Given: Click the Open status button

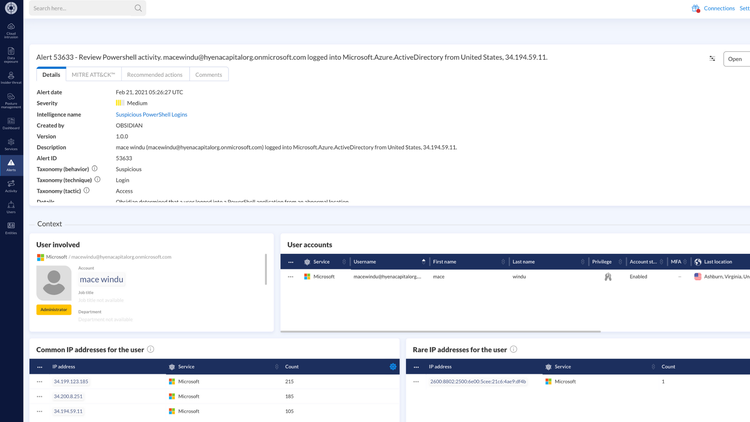Looking at the screenshot, I should pyautogui.click(x=737, y=59).
